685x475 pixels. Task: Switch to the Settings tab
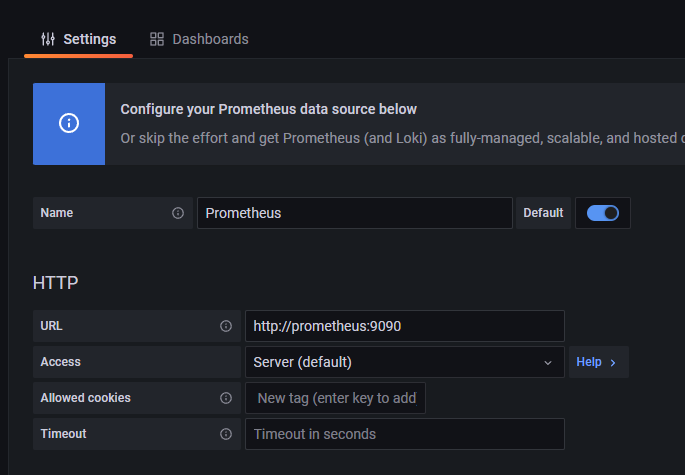pyautogui.click(x=78, y=39)
